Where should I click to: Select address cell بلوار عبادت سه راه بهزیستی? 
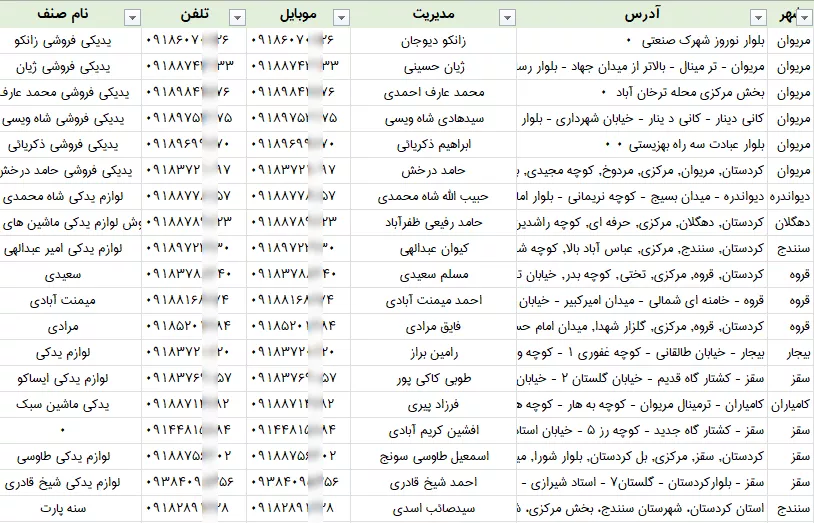pos(642,144)
